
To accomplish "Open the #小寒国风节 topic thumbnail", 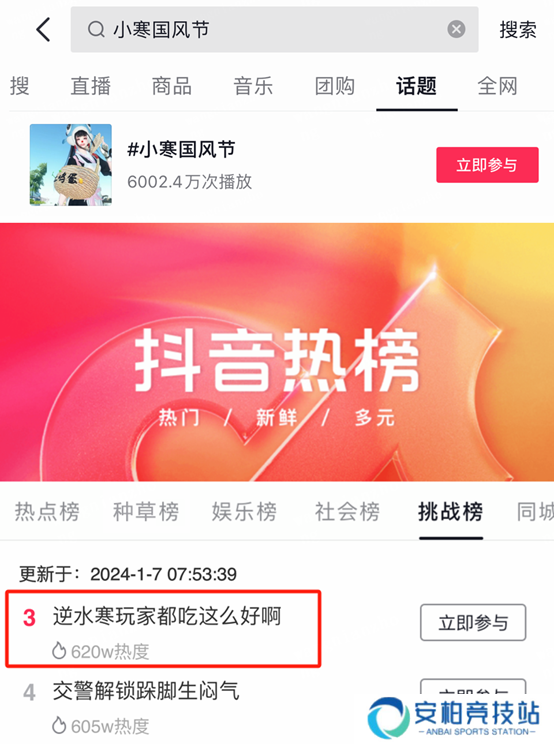I will pyautogui.click(x=71, y=165).
